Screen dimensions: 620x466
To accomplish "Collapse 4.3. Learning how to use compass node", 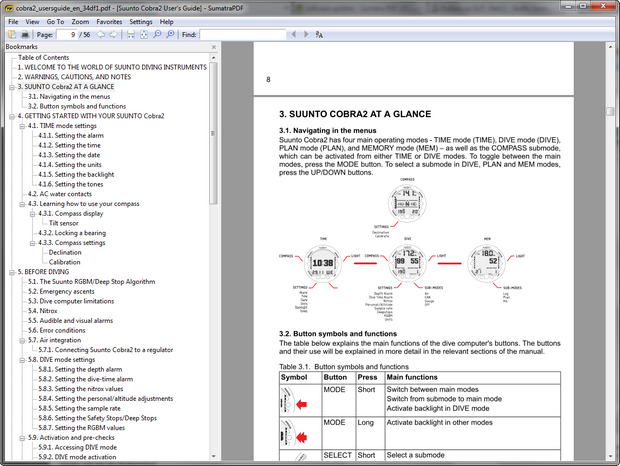I will pyautogui.click(x=22, y=204).
